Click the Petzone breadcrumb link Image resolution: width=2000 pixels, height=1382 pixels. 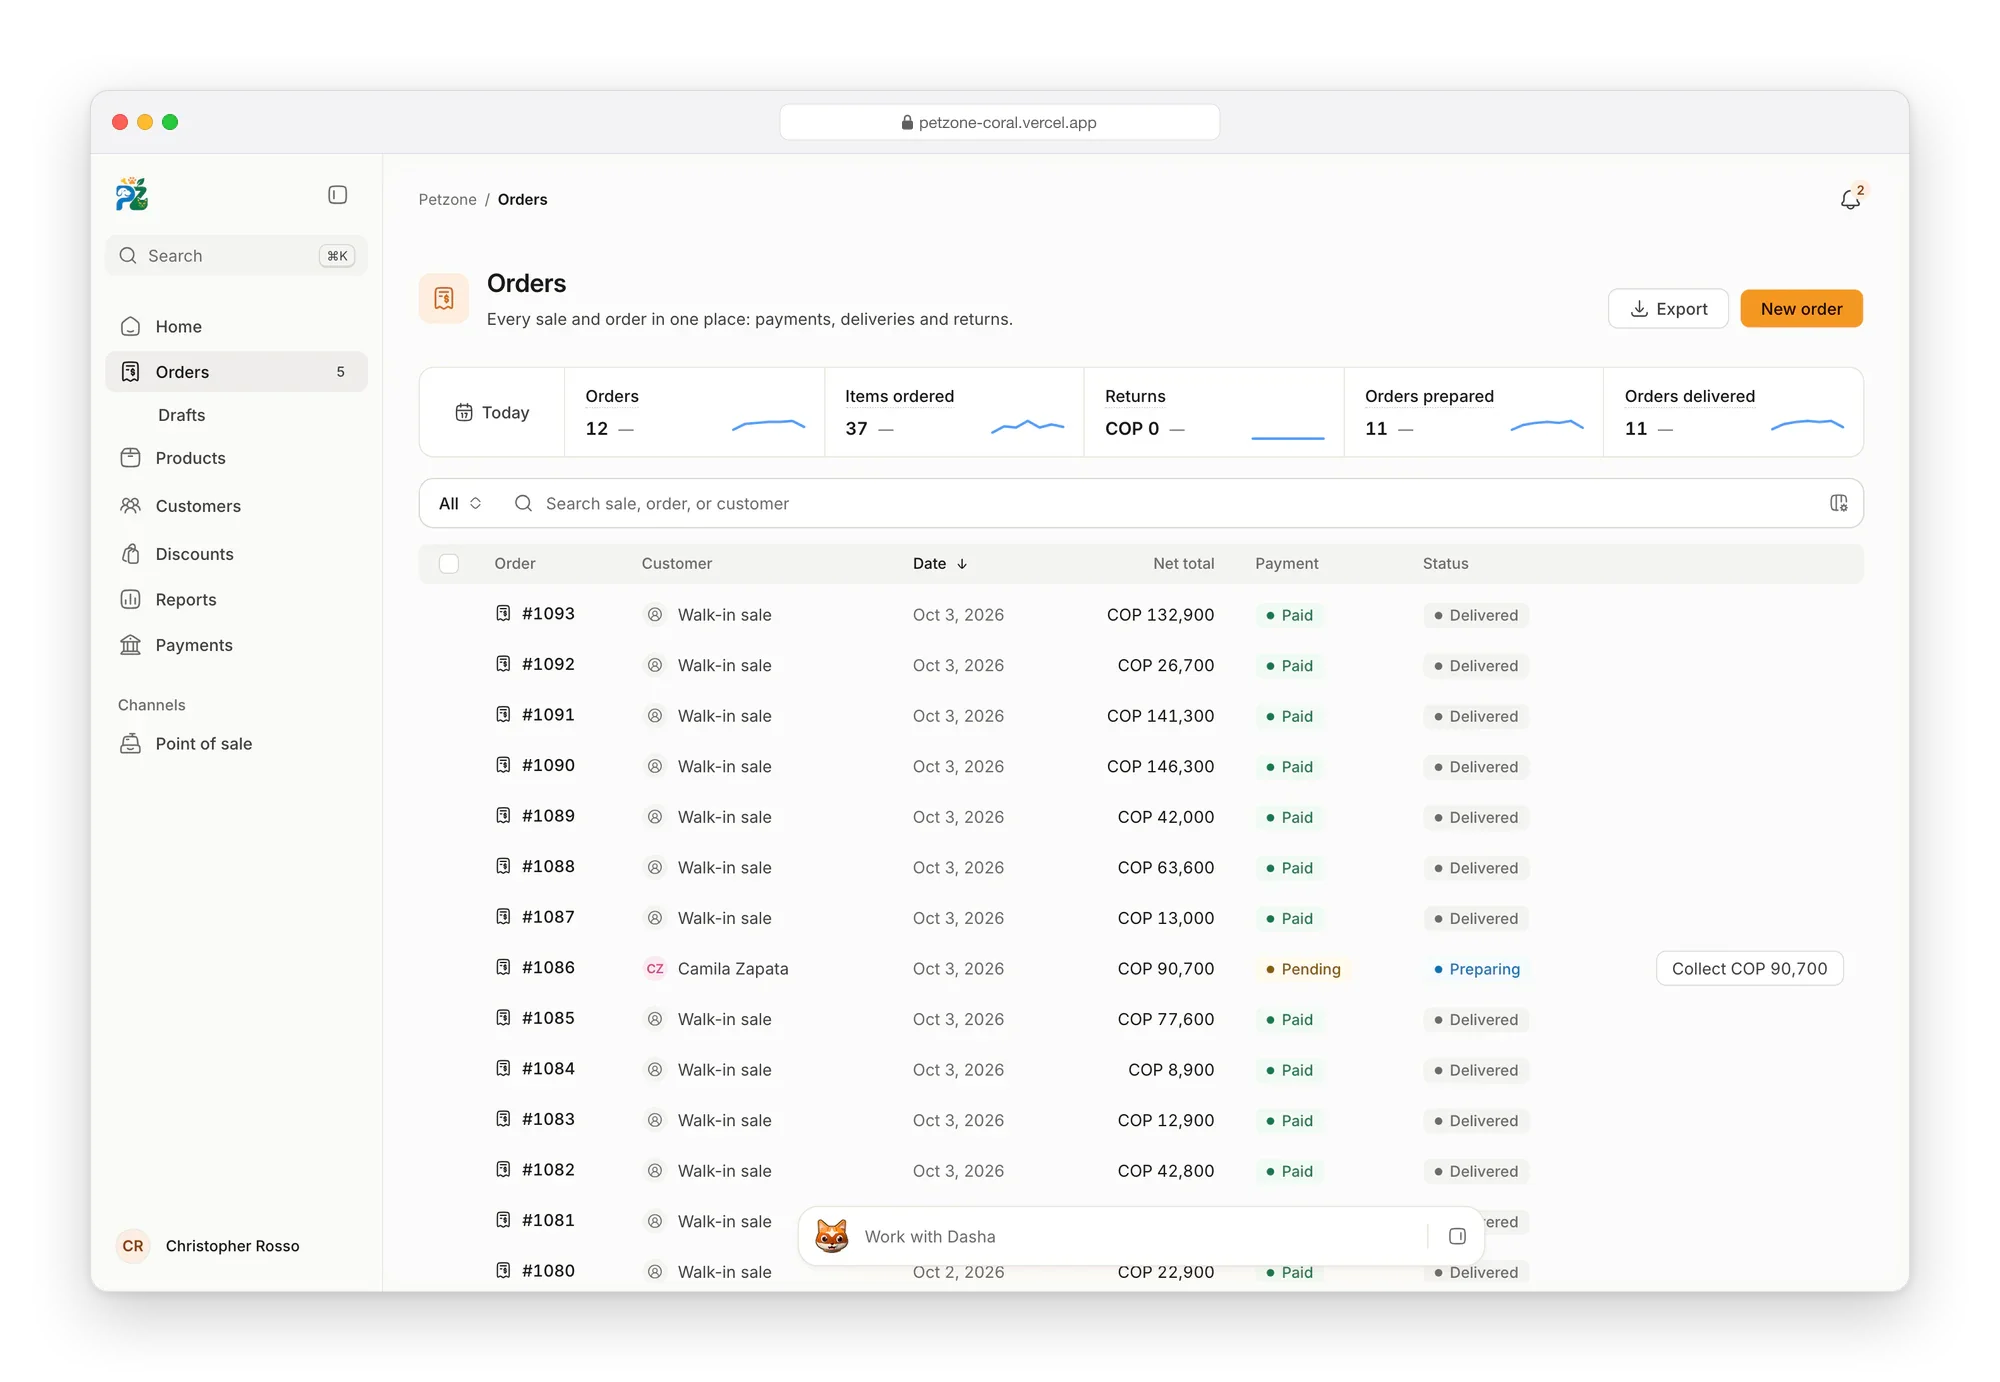(x=447, y=199)
